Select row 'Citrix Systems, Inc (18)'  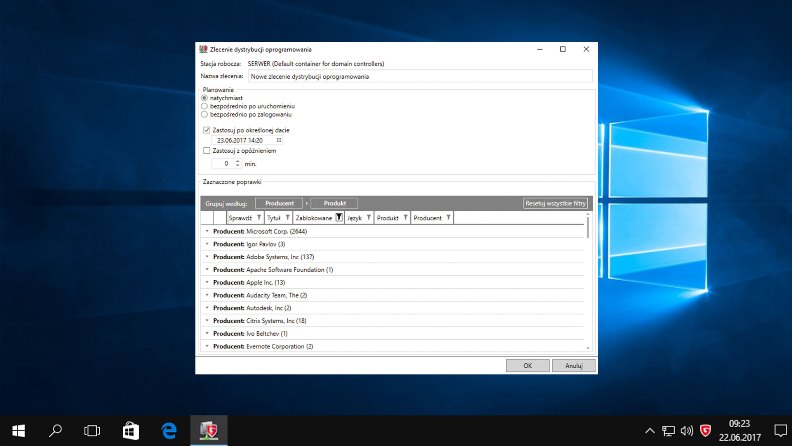[x=392, y=321]
